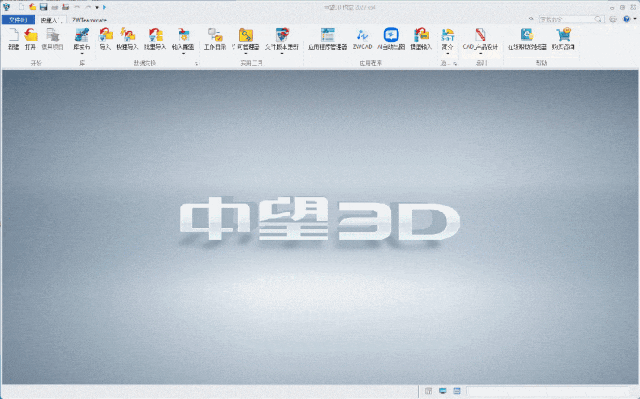This screenshot has width=640, height=399.
Task: Switch to the ZWTeamworks ribbon tab
Action: tap(89, 20)
